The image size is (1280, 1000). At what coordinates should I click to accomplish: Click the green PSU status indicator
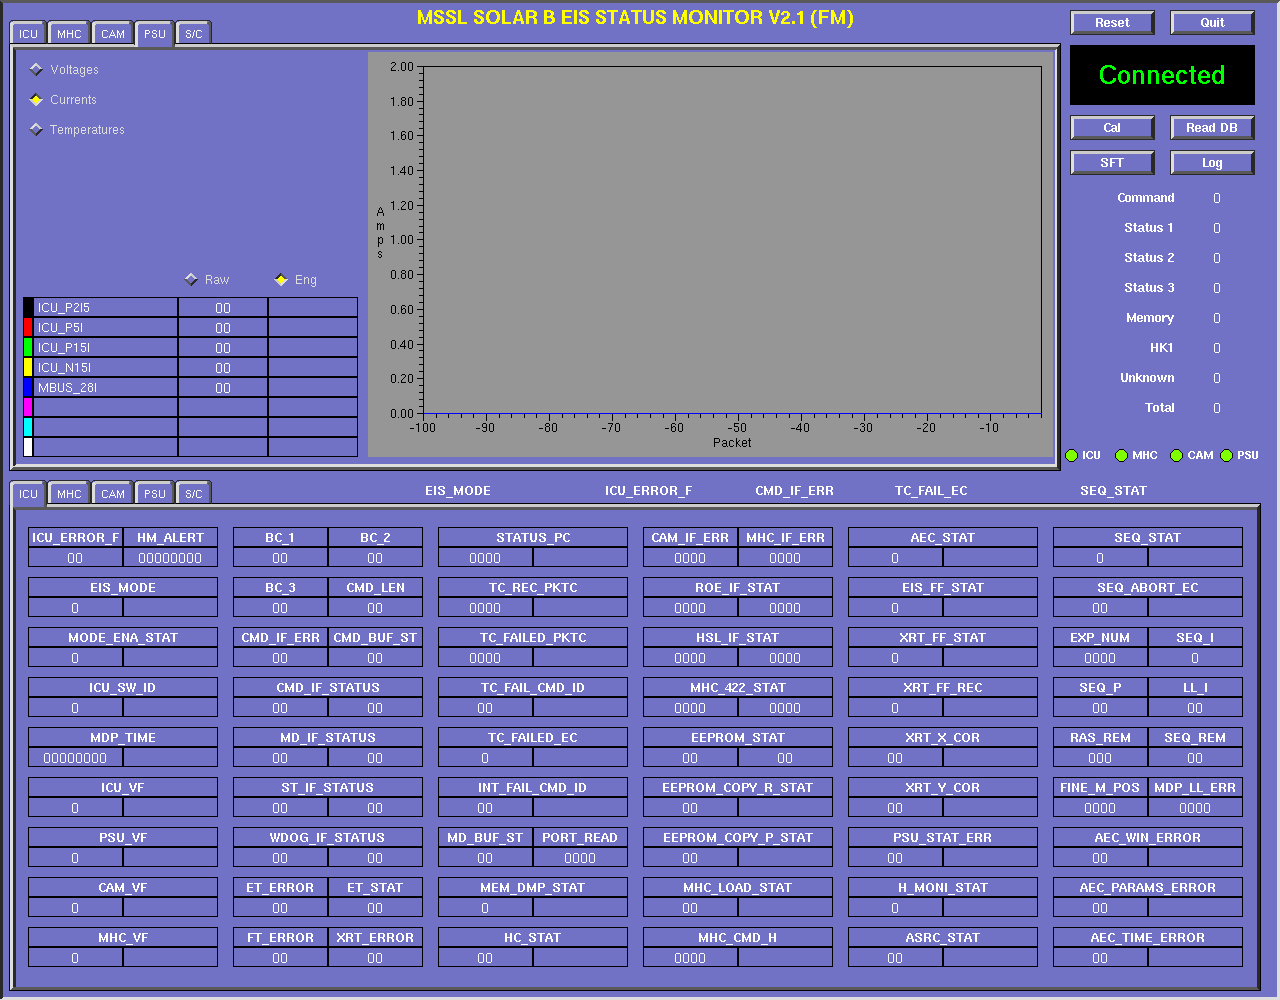[x=1226, y=456]
